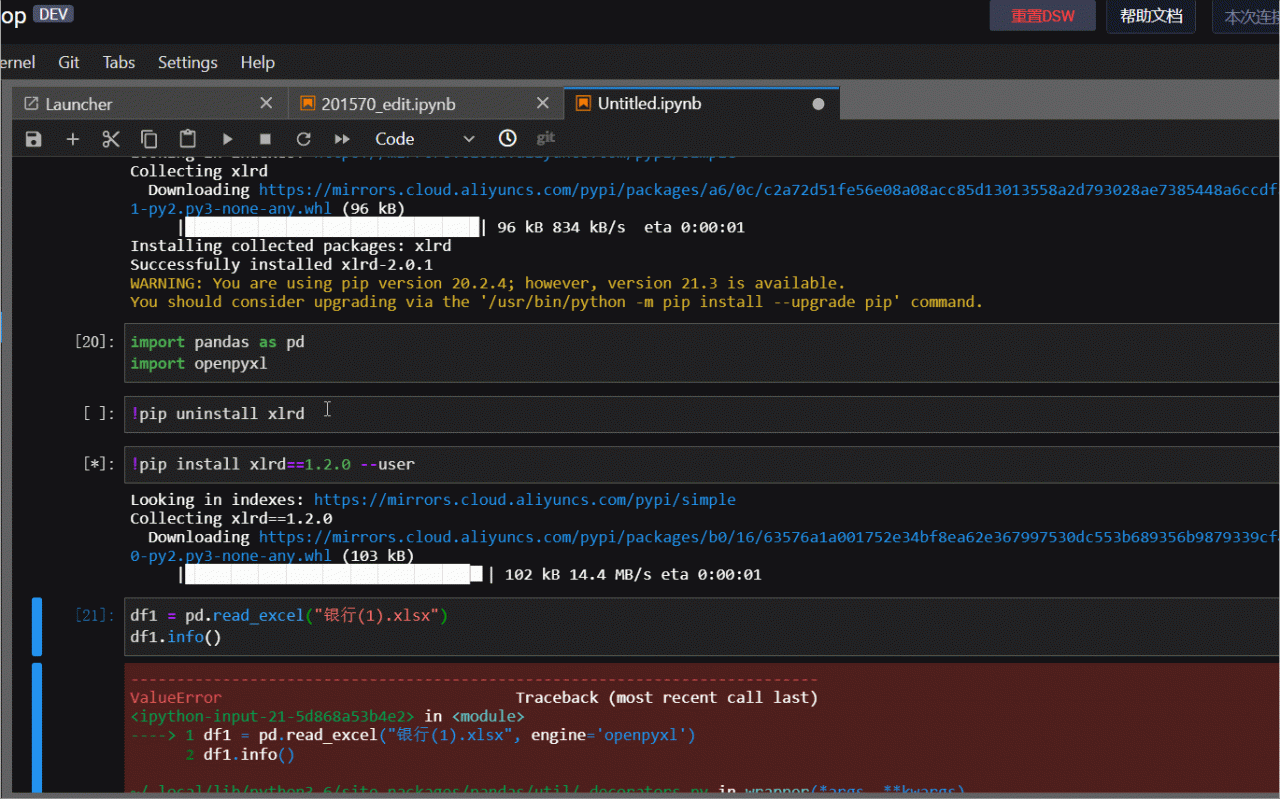Image resolution: width=1280 pixels, height=799 pixels.
Task: Restart kernel and run all cells
Action: [342, 139]
